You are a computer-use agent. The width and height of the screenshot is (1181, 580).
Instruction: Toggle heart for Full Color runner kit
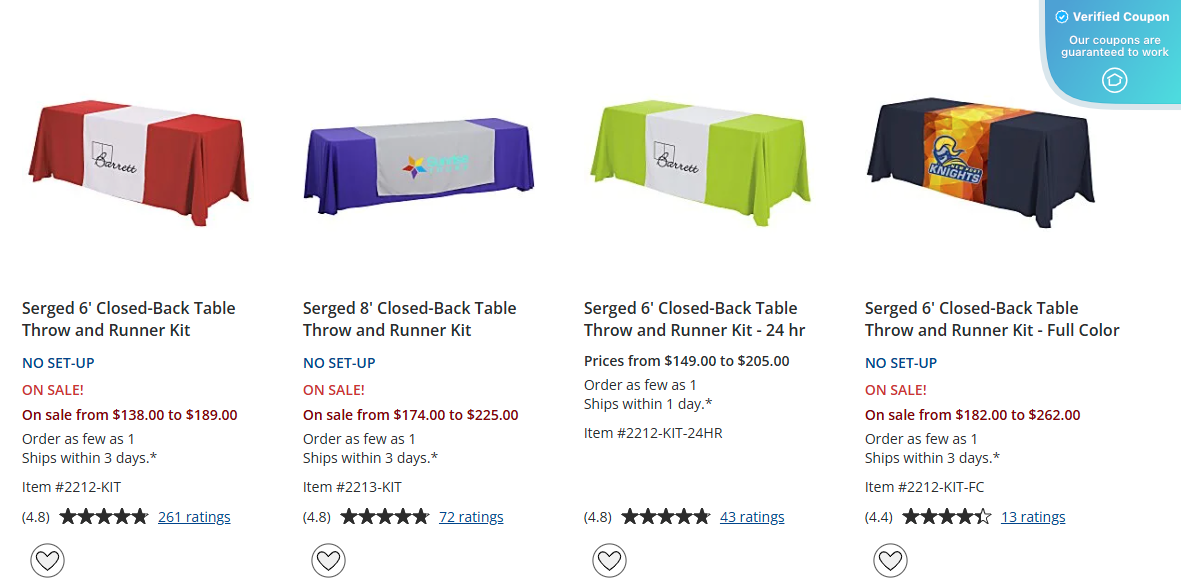point(890,560)
